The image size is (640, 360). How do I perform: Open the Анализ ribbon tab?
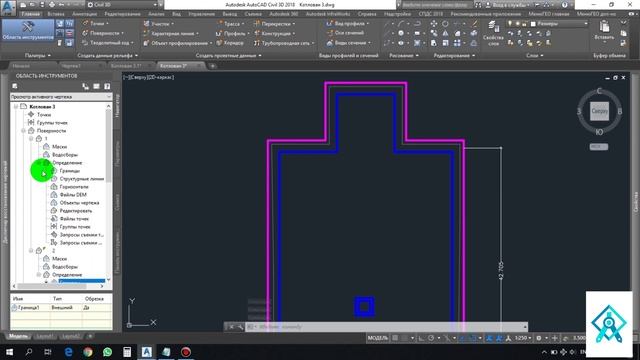[x=156, y=14]
